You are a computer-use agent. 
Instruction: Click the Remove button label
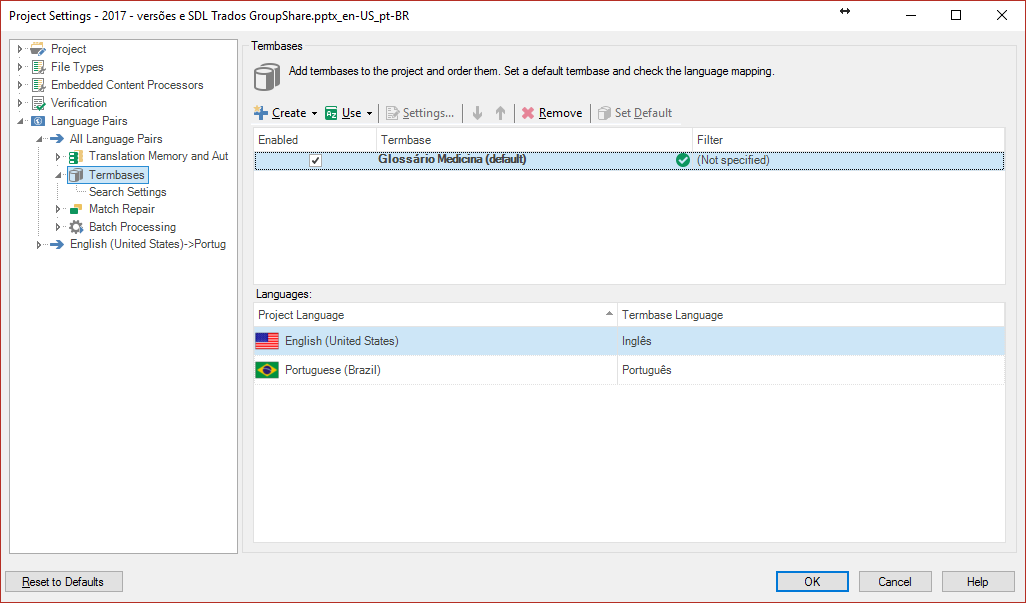click(560, 113)
